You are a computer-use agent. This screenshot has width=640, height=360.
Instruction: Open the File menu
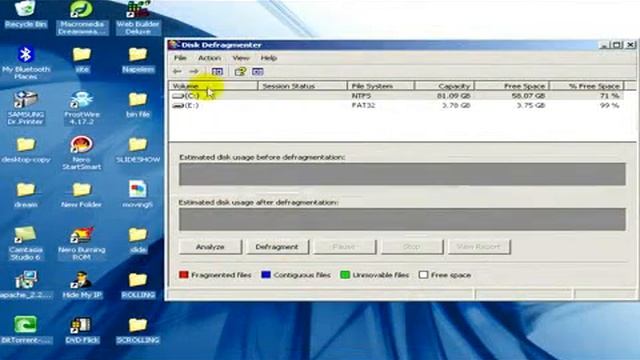pyautogui.click(x=180, y=58)
